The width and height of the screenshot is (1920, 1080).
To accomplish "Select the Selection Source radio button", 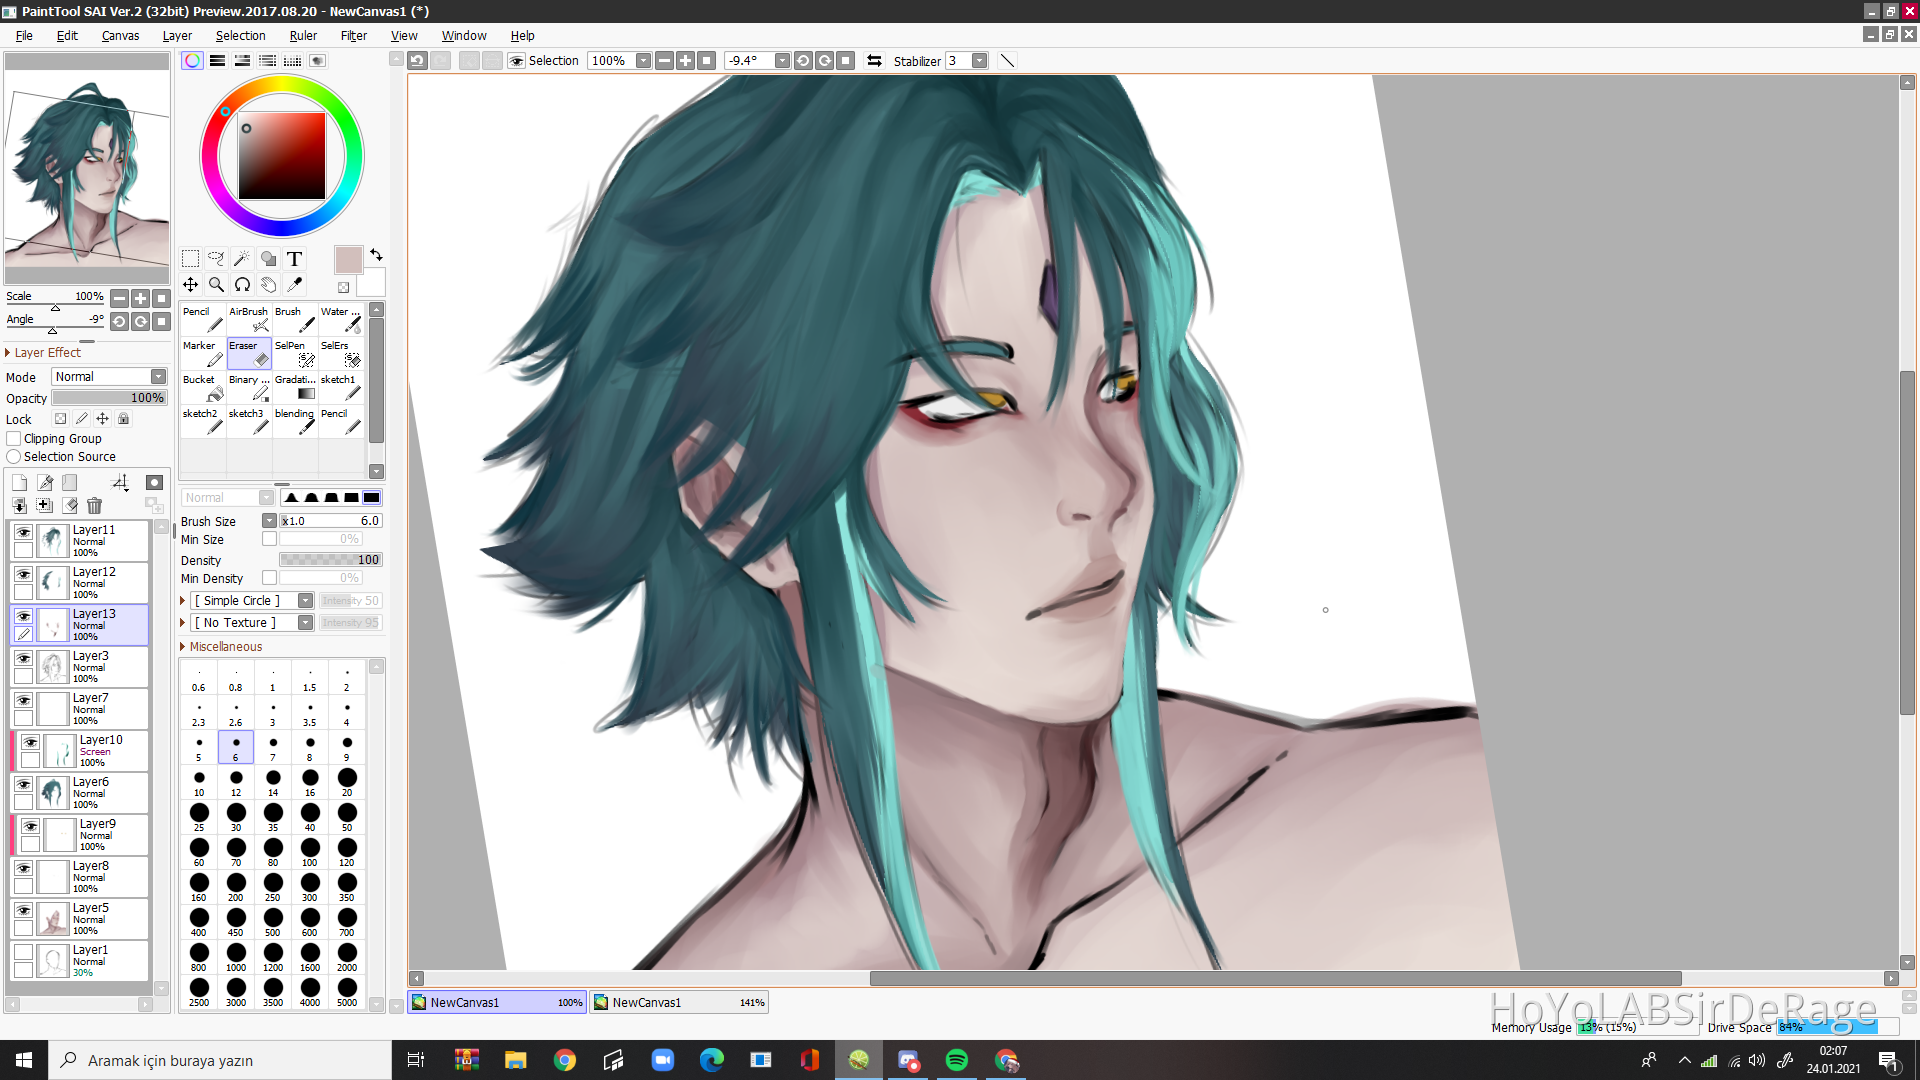I will click(x=14, y=456).
